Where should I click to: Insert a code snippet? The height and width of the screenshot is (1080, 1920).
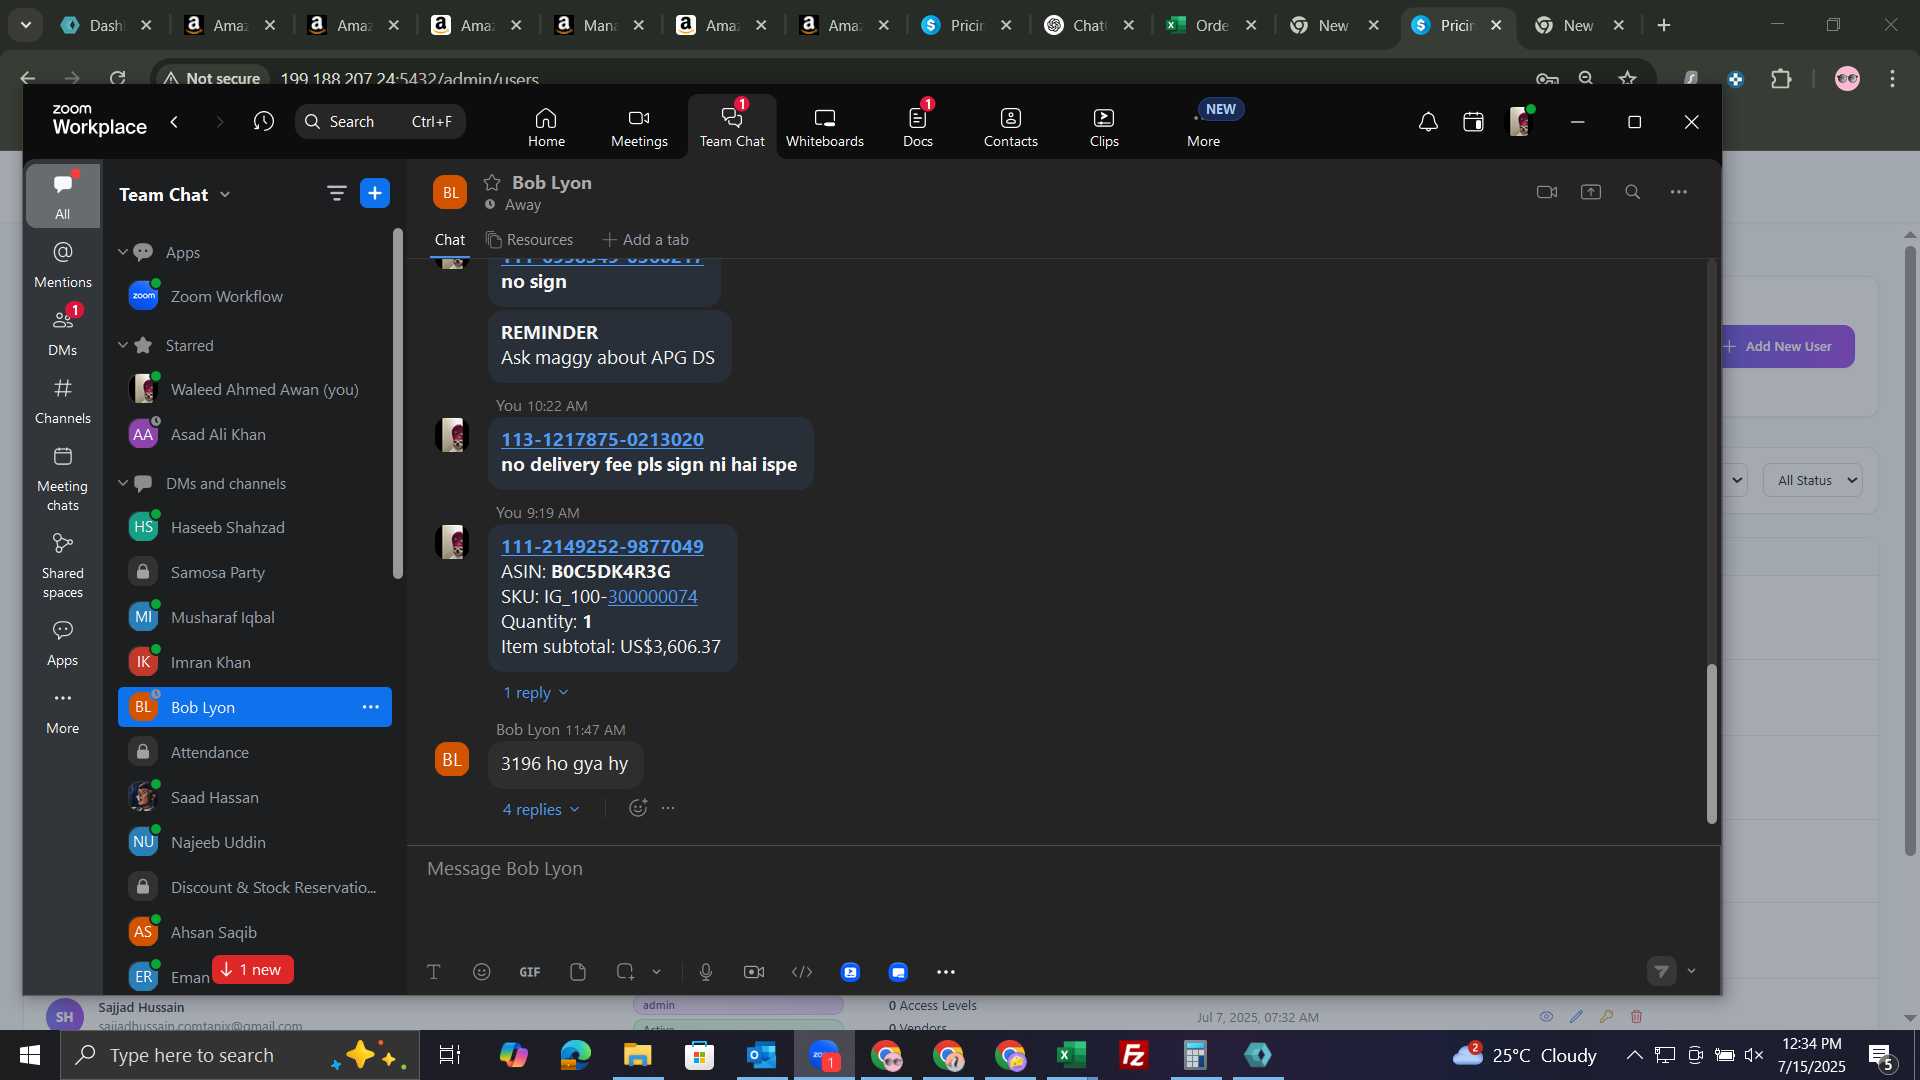(802, 972)
